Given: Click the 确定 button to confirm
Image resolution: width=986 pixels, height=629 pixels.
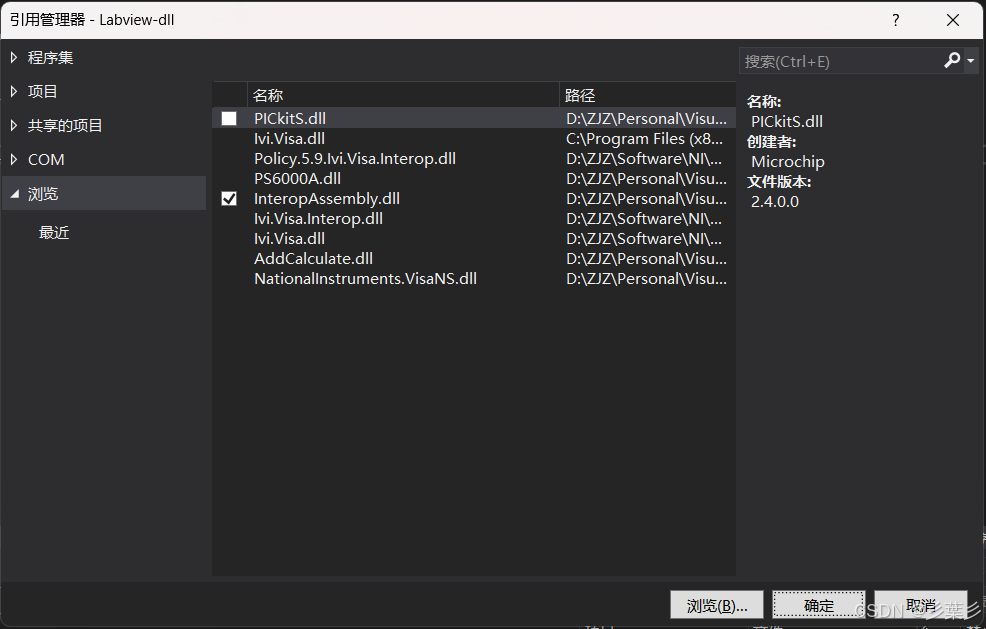Looking at the screenshot, I should click(x=818, y=604).
